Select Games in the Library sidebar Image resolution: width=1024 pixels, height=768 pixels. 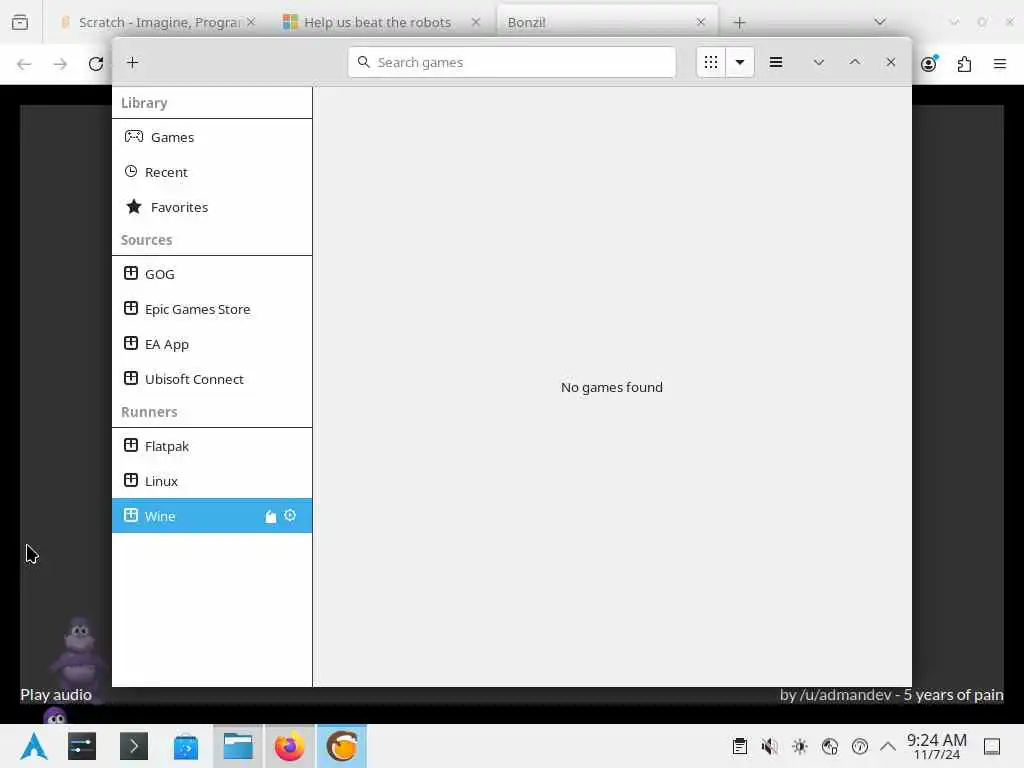(x=212, y=137)
